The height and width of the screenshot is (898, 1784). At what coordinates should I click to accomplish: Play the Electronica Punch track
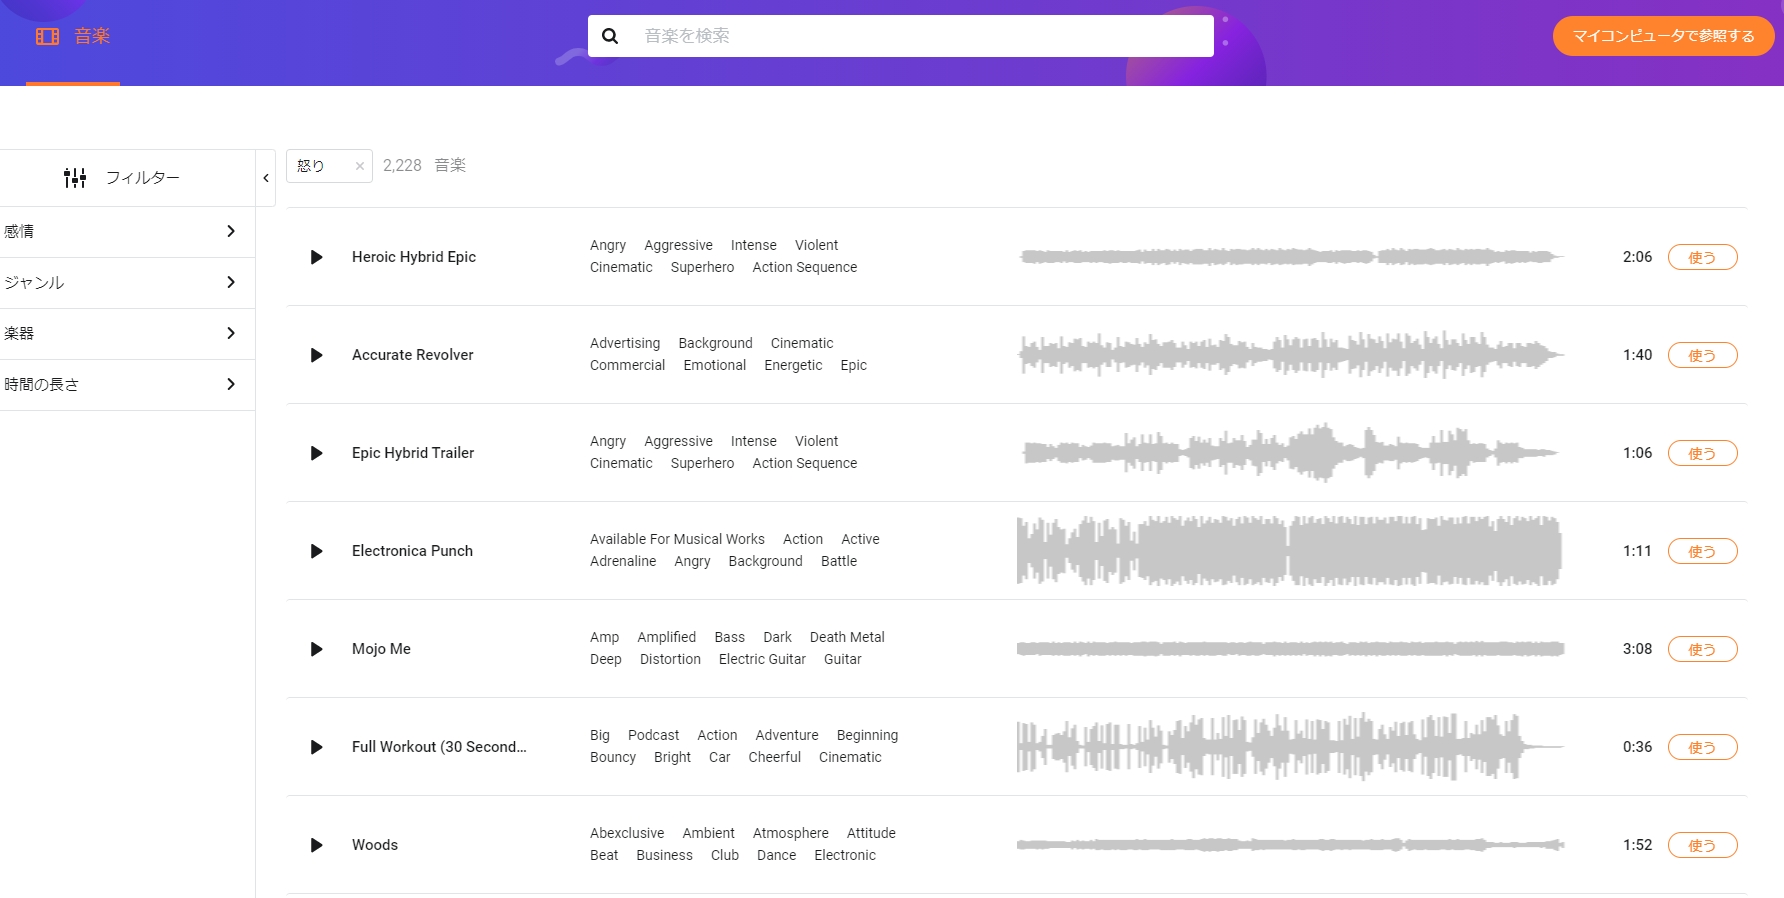(317, 551)
